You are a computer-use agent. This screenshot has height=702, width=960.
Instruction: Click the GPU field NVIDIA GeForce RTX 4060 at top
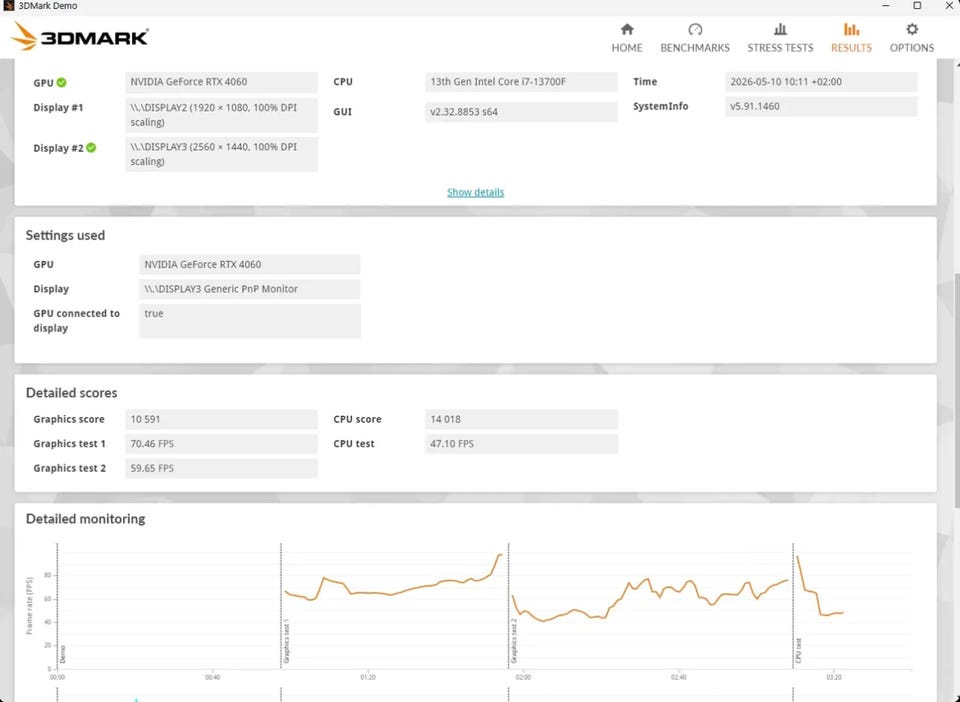coord(221,82)
